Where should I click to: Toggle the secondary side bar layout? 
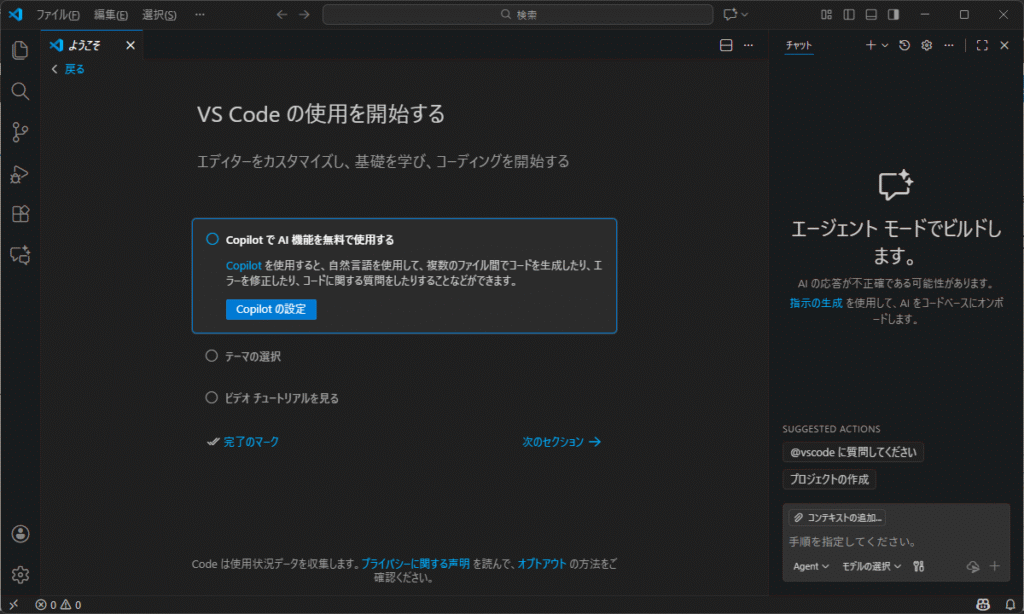pos(893,15)
